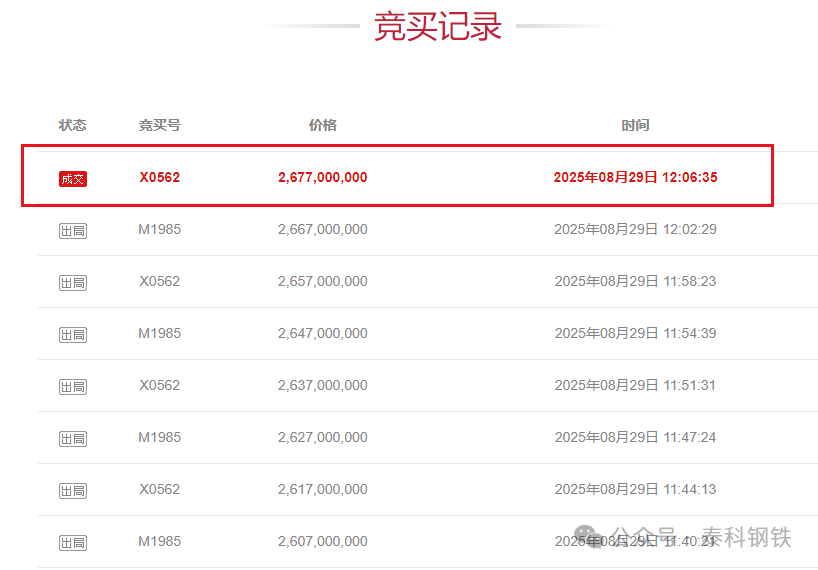Image resolution: width=818 pixels, height=570 pixels.
Task: Click bidder M1985 in the 12:02:29 row
Action: 159,229
